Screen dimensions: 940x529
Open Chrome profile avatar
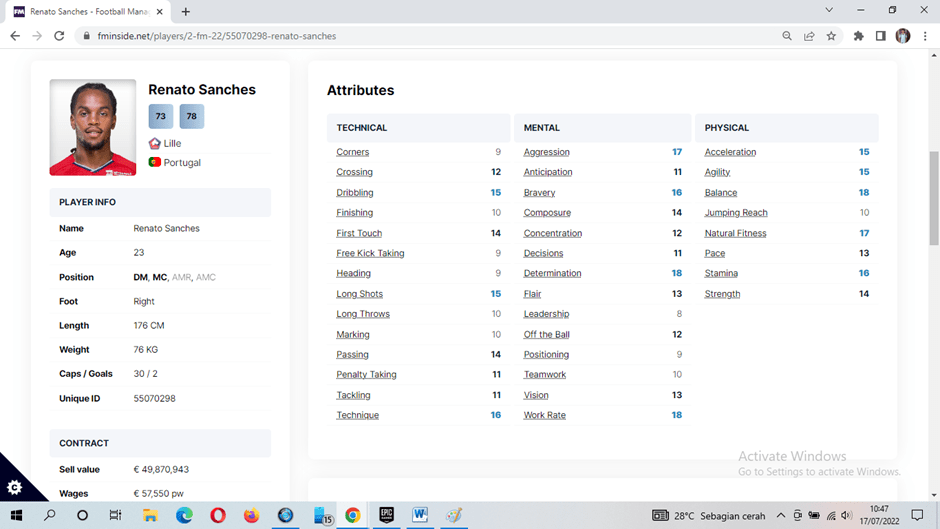[x=903, y=36]
